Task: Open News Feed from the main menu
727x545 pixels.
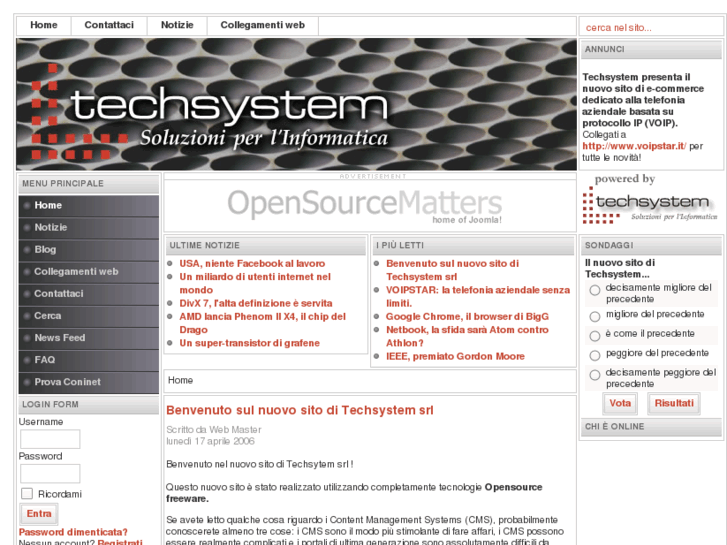Action: pyautogui.click(x=89, y=338)
